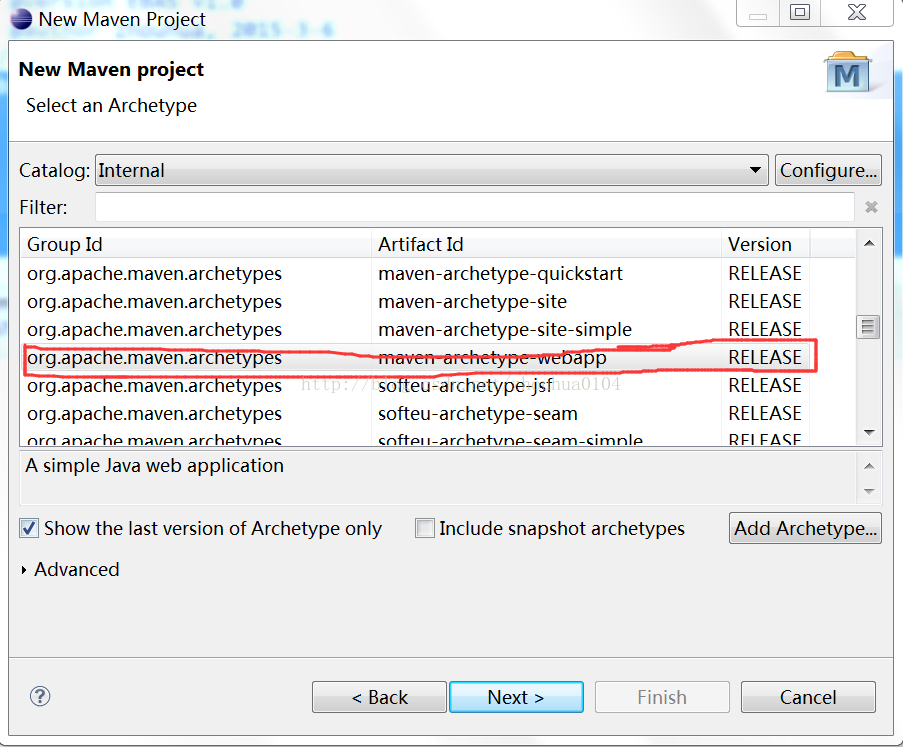This screenshot has width=903, height=747.
Task: Click the archetype table scroll up arrow
Action: (x=869, y=244)
